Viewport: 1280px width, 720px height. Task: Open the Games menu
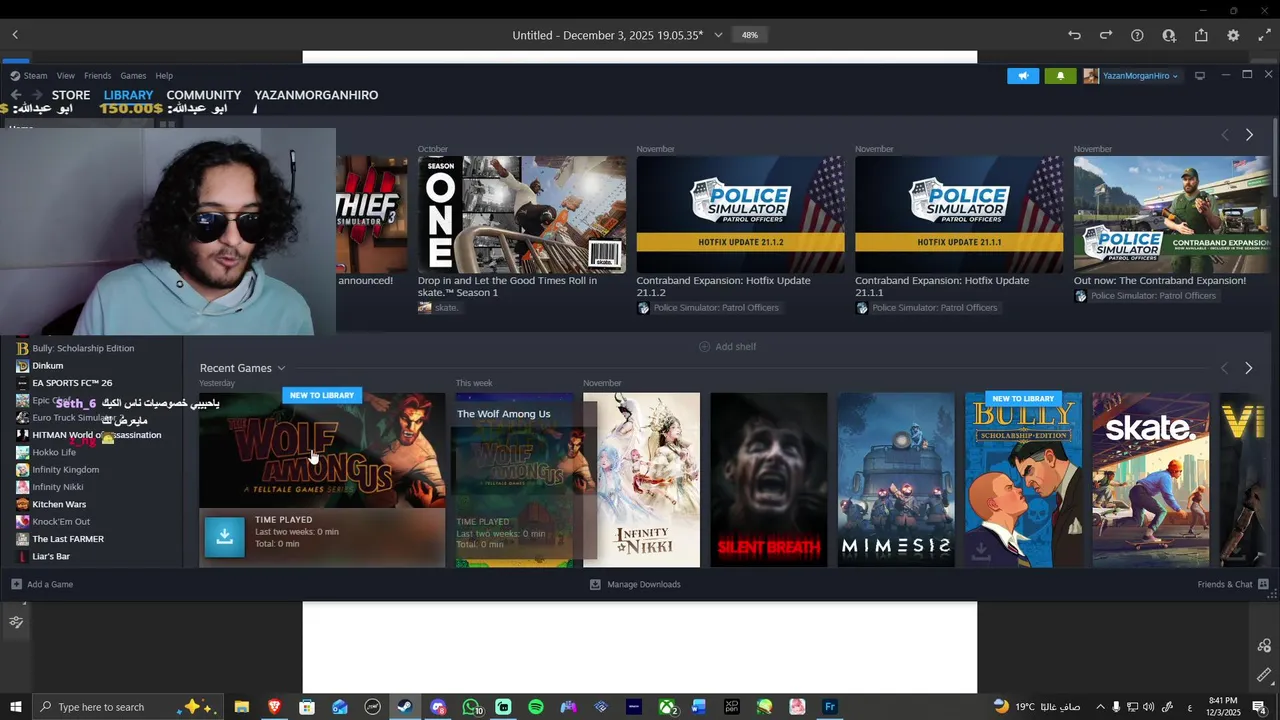pyautogui.click(x=133, y=76)
